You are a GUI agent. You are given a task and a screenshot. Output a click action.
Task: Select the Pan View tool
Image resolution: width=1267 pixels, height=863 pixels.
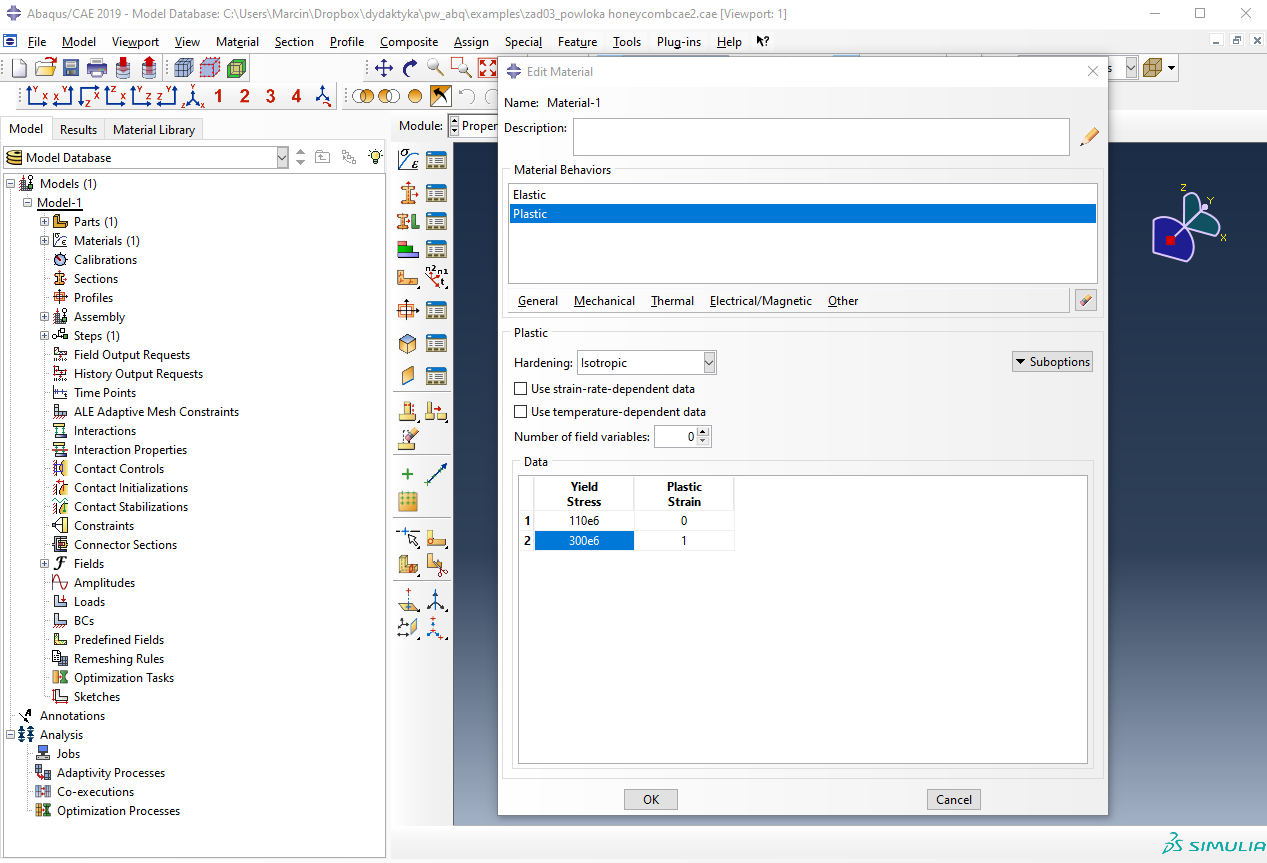tap(384, 68)
